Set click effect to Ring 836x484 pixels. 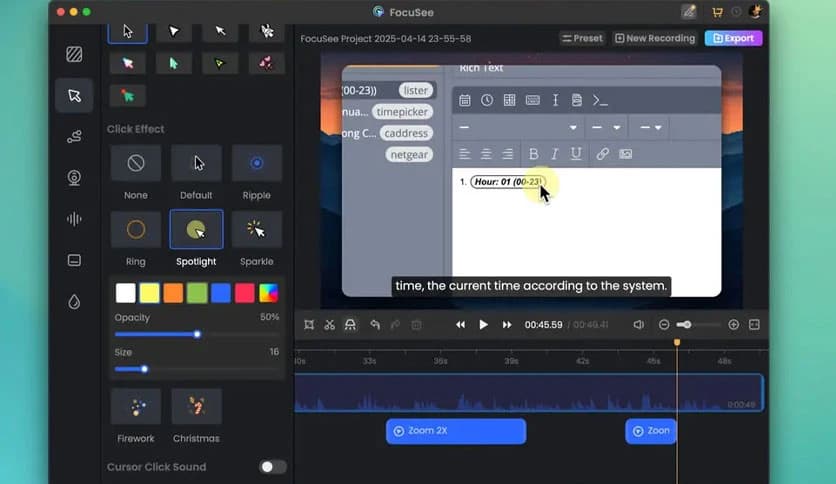tap(136, 229)
